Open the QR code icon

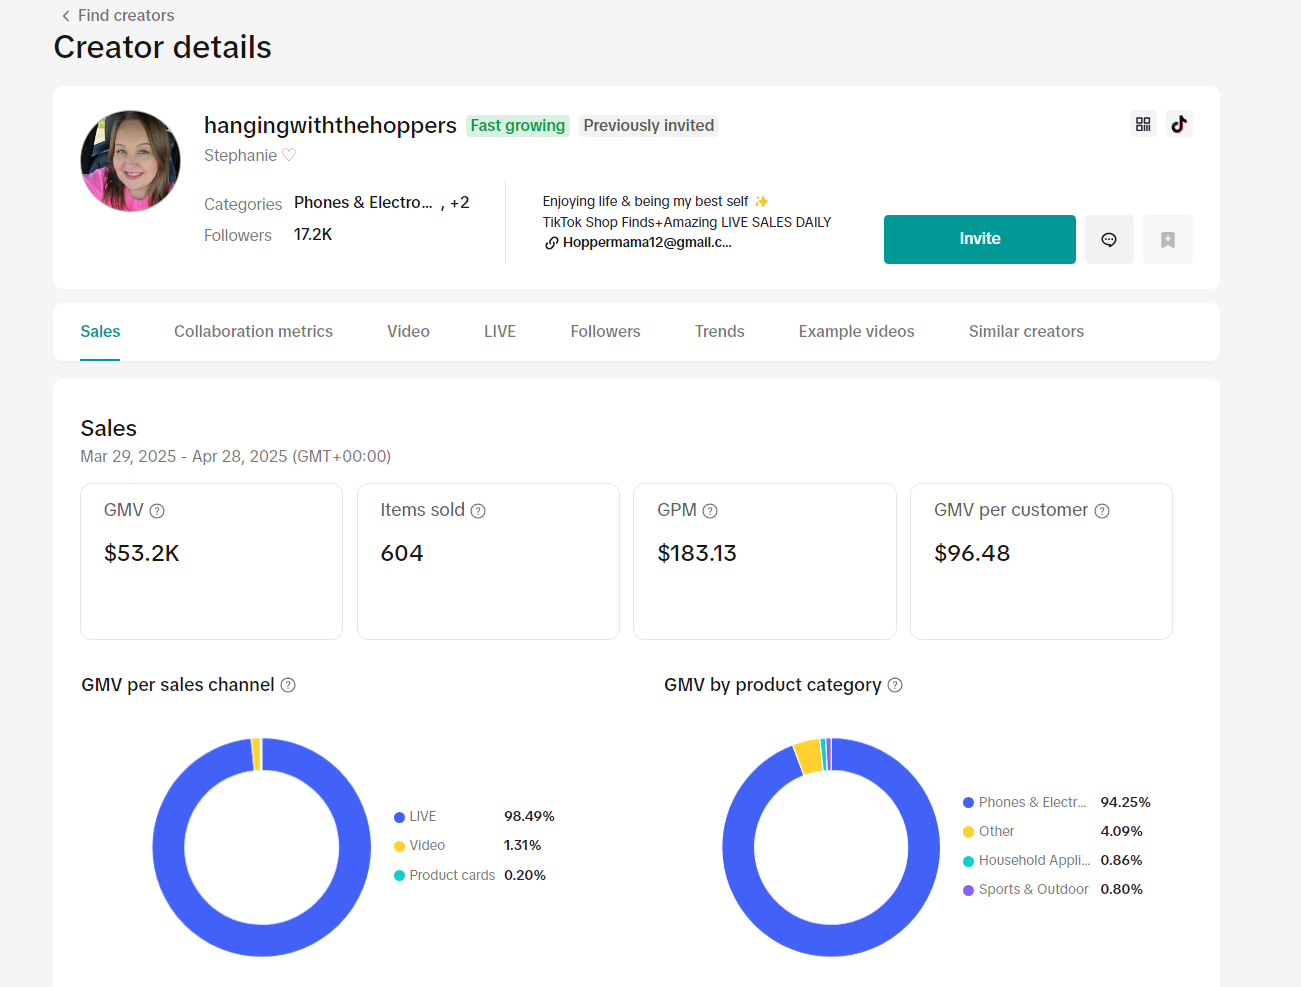point(1143,124)
